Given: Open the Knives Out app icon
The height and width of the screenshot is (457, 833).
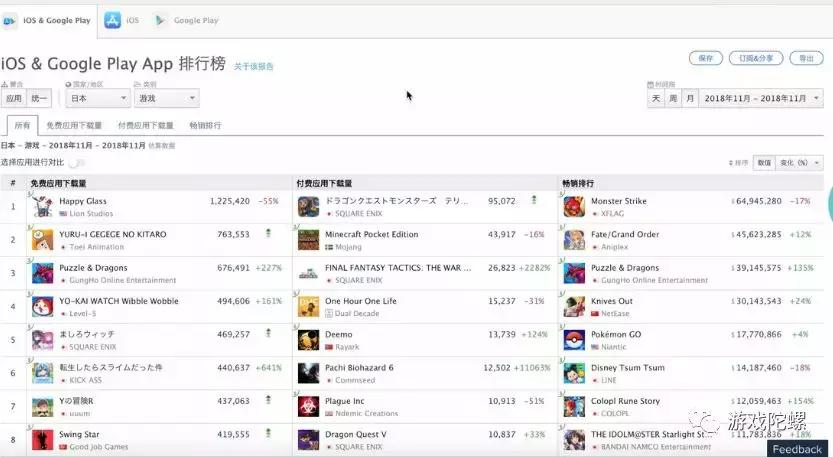Looking at the screenshot, I should pyautogui.click(x=574, y=307).
